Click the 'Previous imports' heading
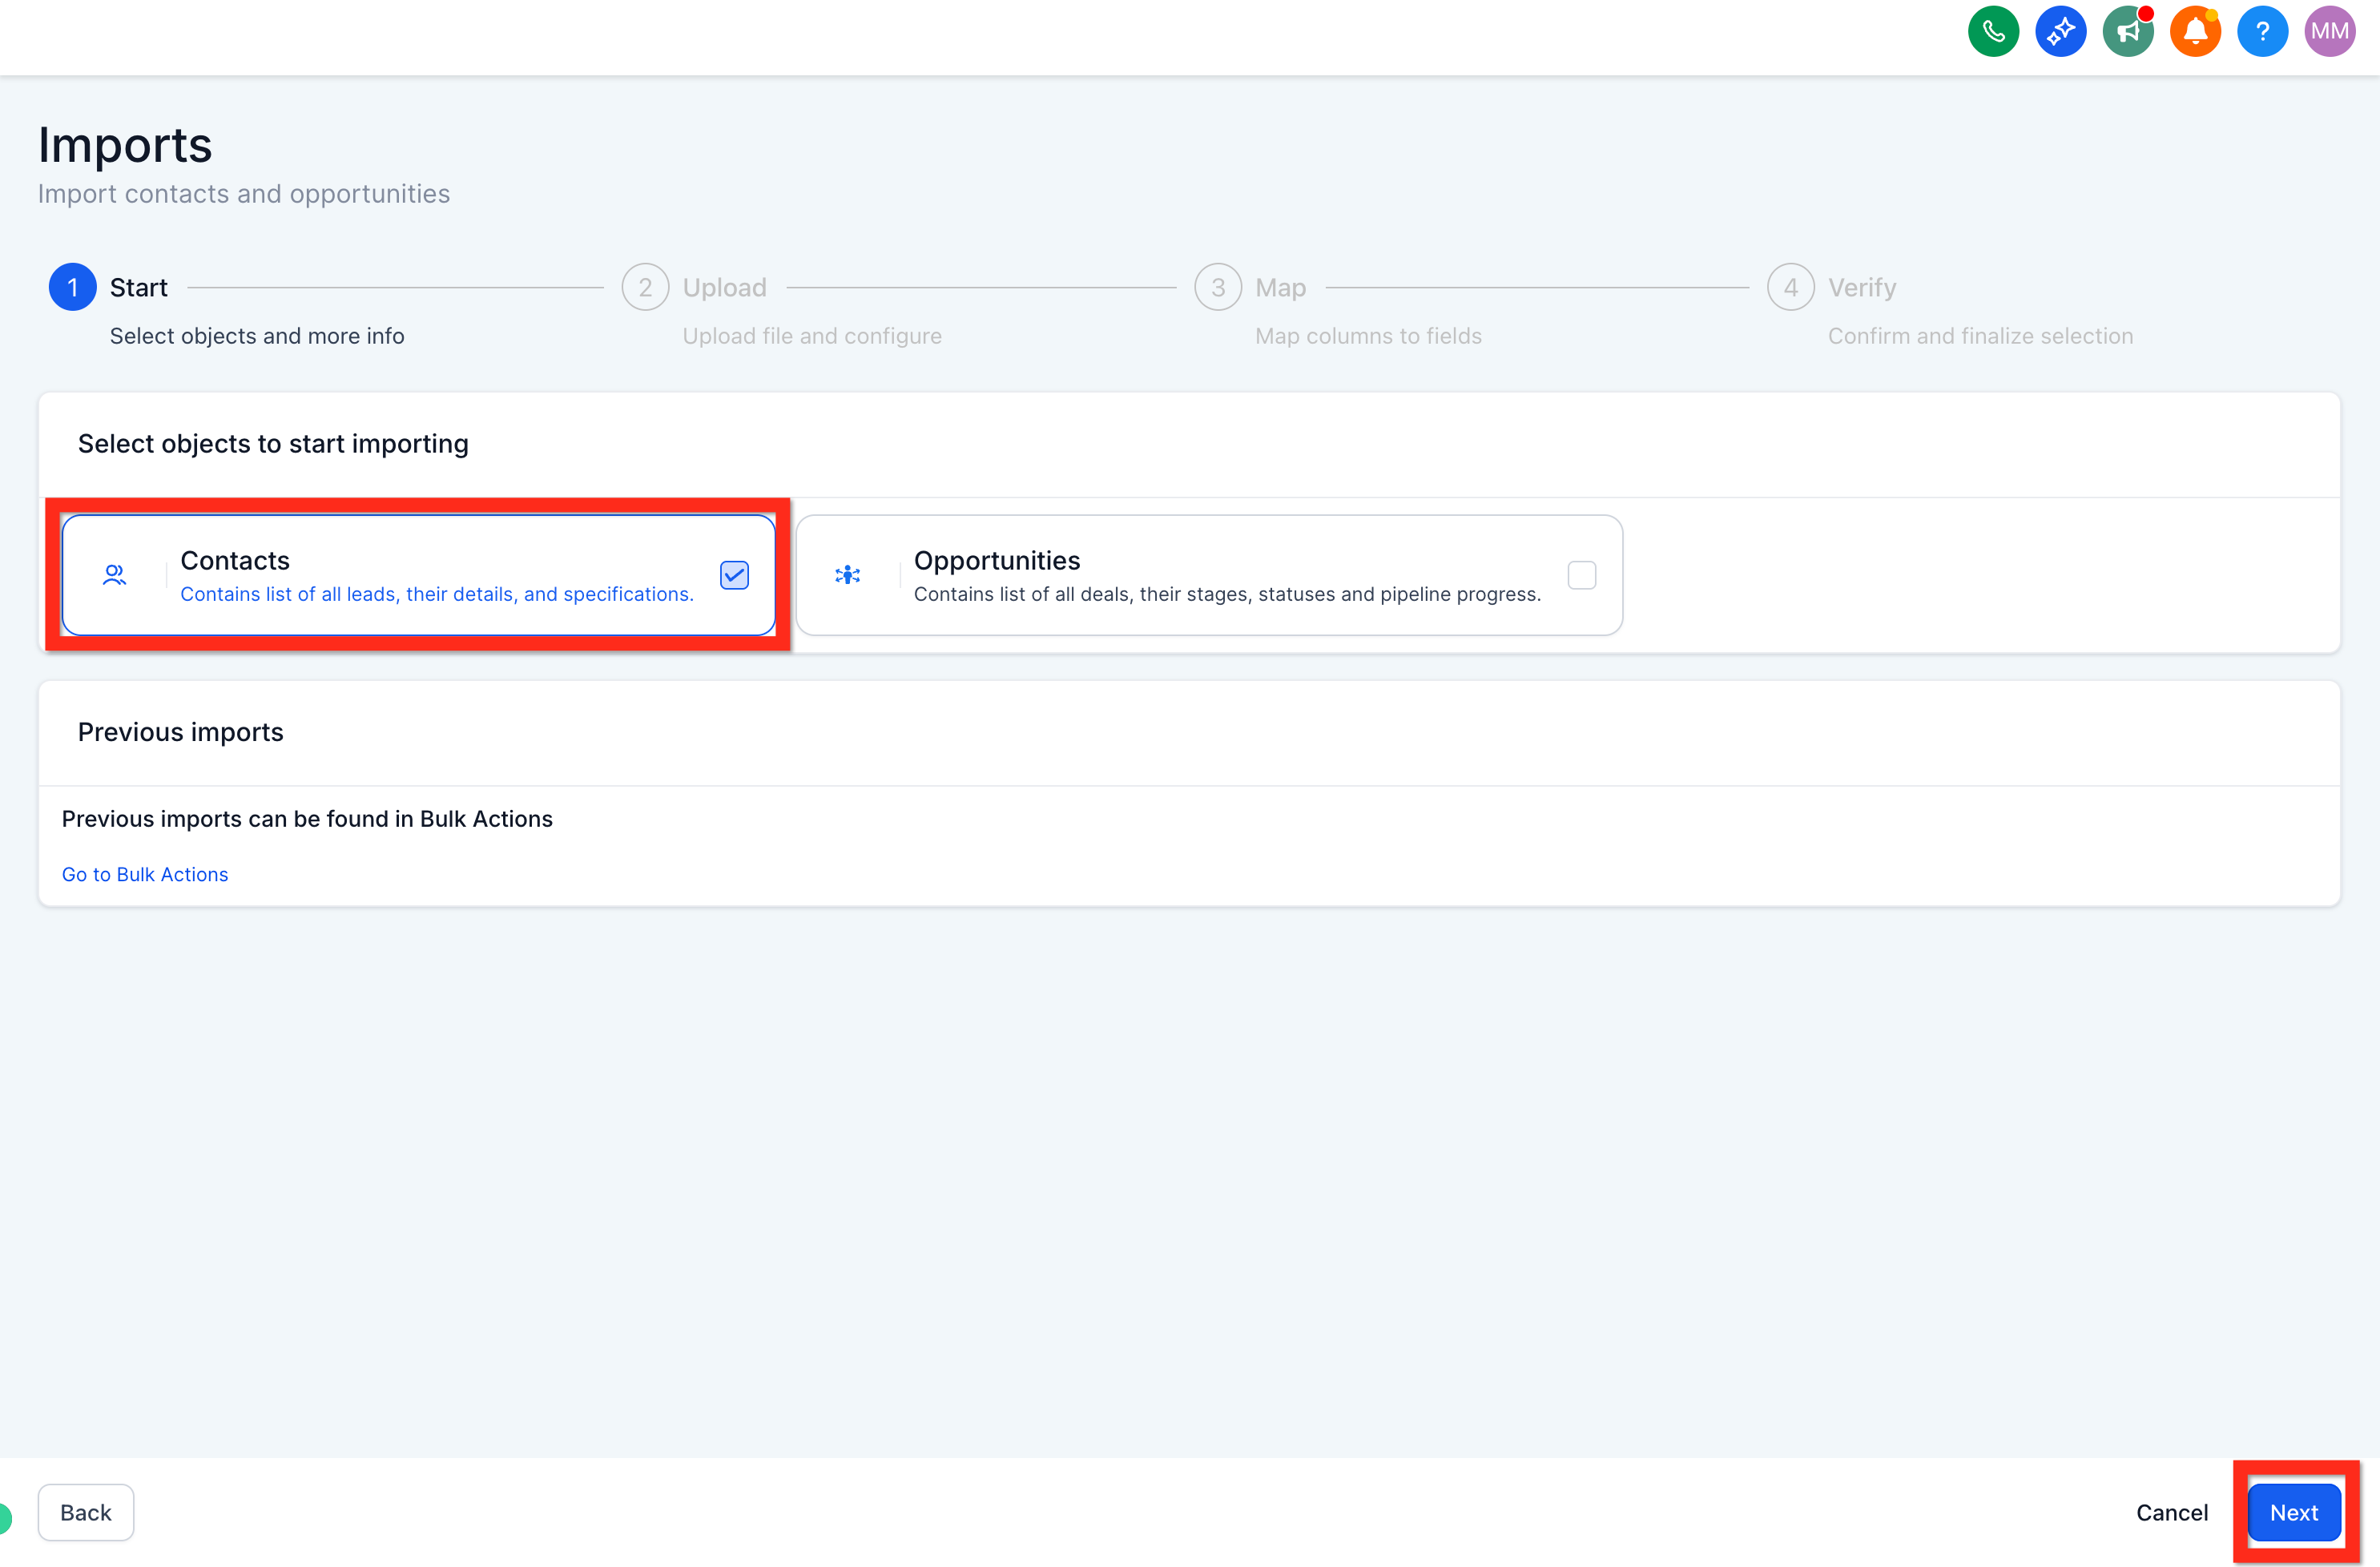This screenshot has width=2380, height=1567. click(x=181, y=732)
